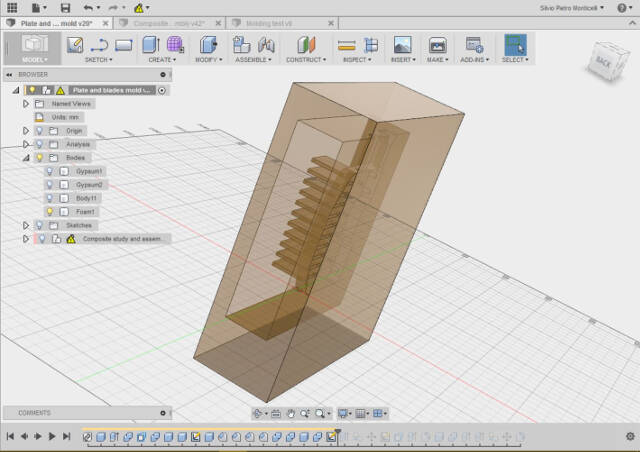Image resolution: width=640 pixels, height=452 pixels.
Task: Select the Create Form tool
Action: coord(175,45)
